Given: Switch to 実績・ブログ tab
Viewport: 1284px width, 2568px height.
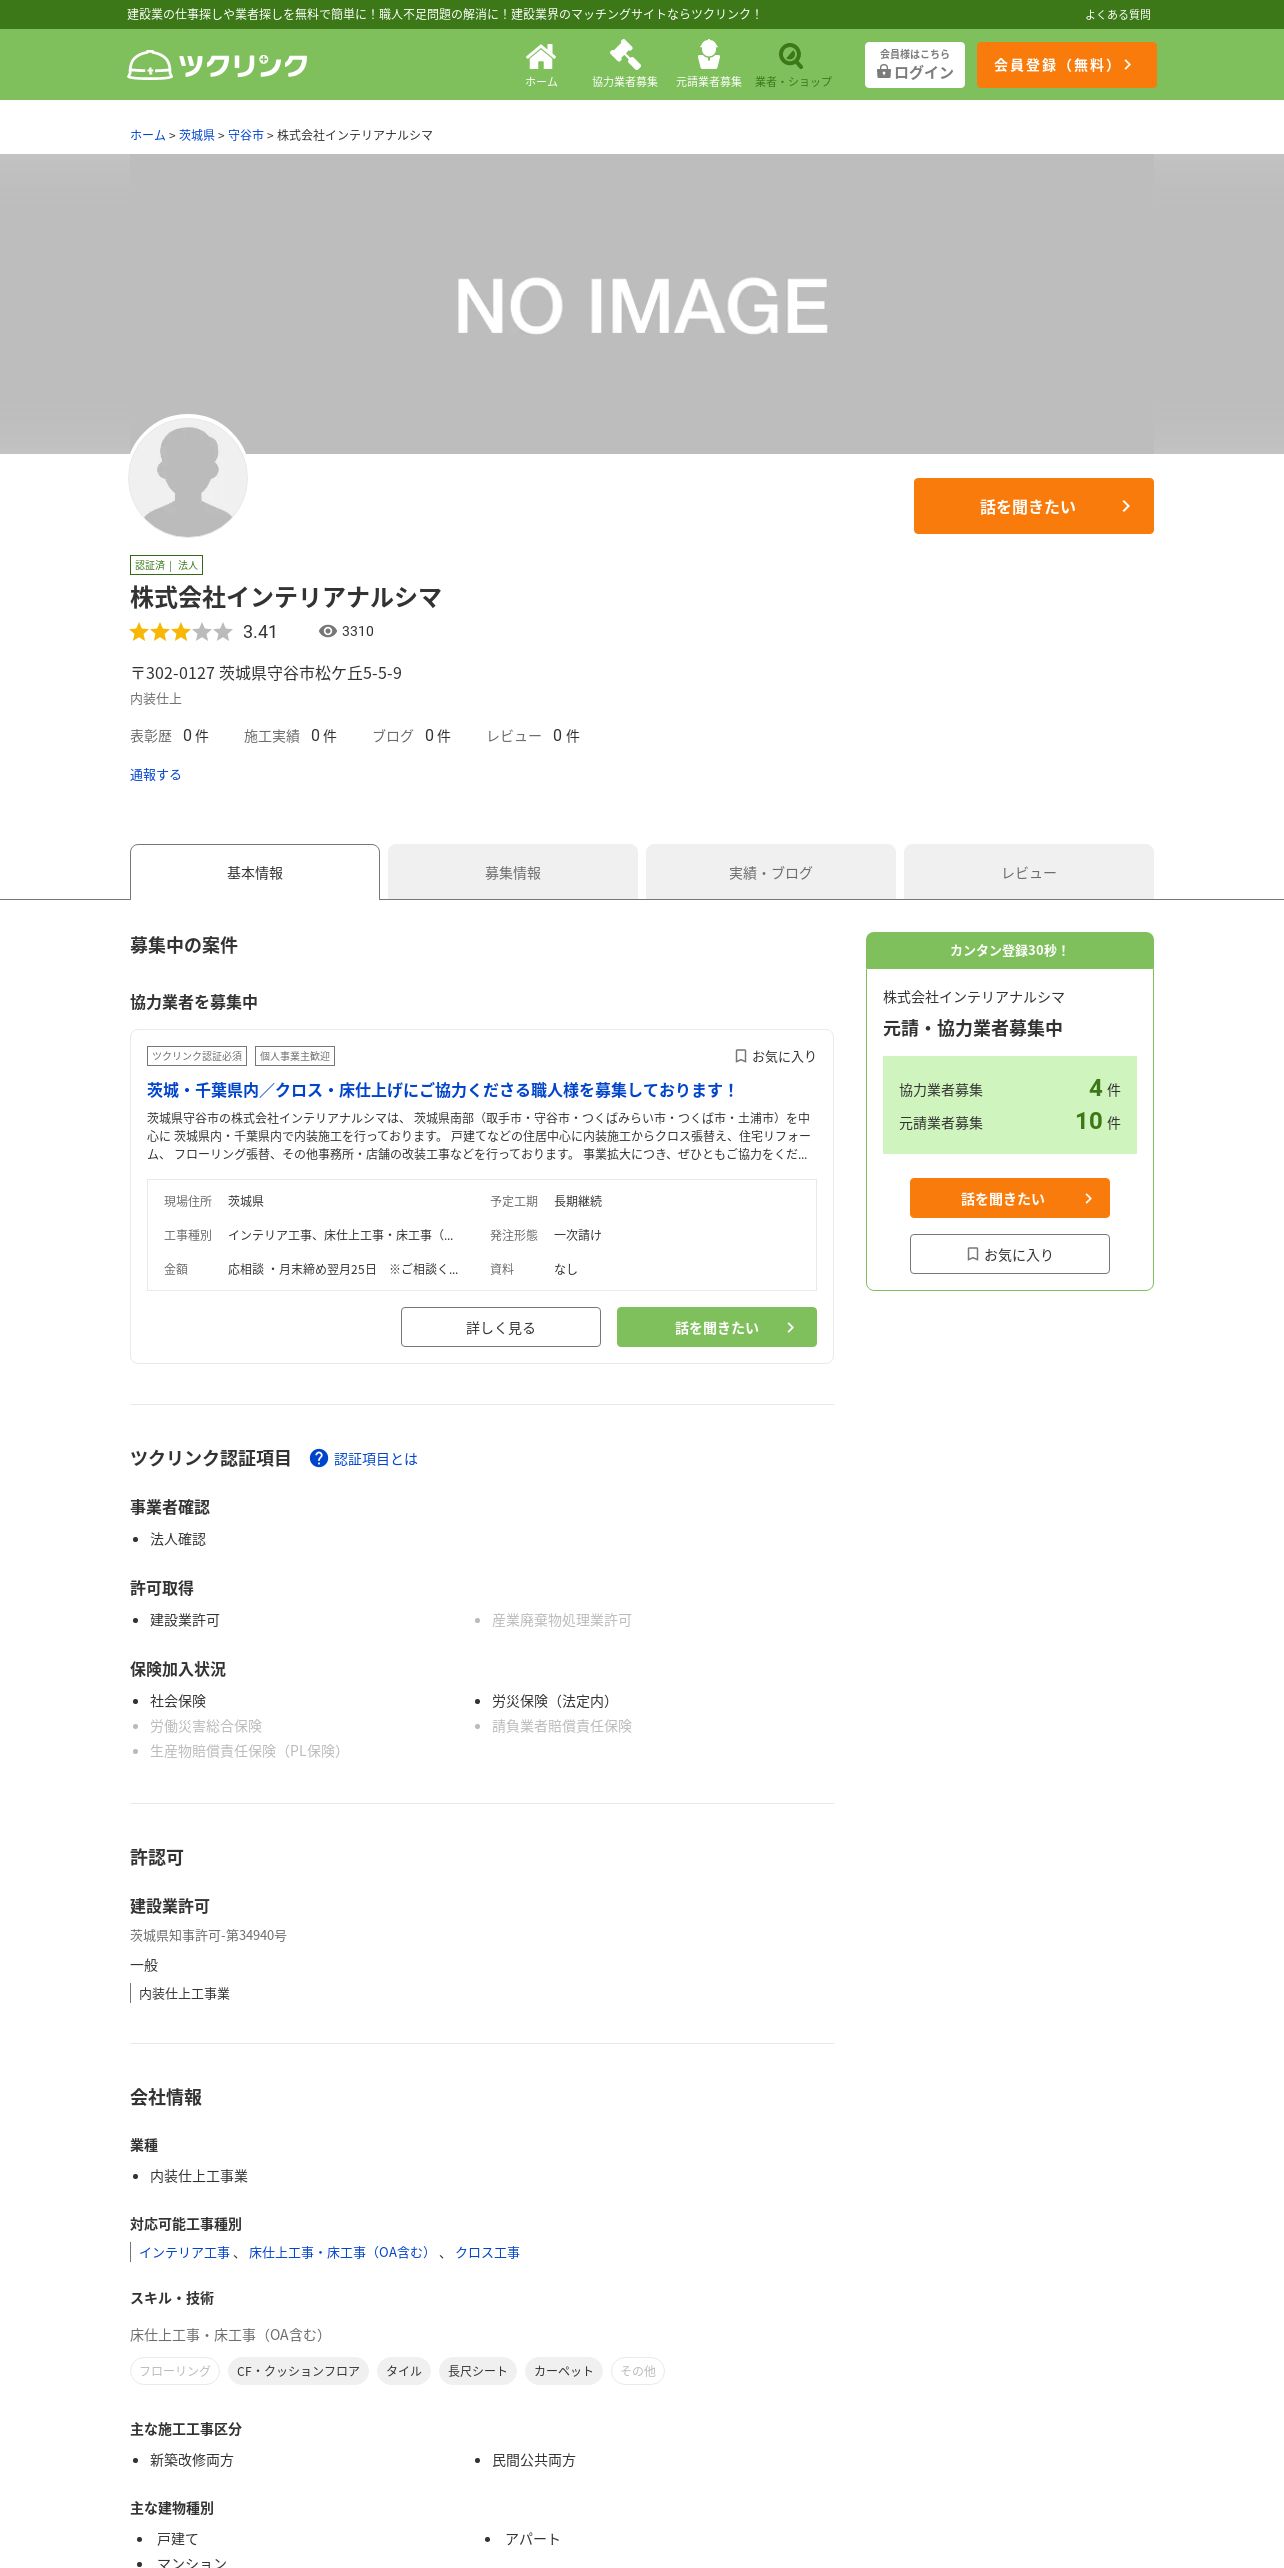Looking at the screenshot, I should pos(771,872).
